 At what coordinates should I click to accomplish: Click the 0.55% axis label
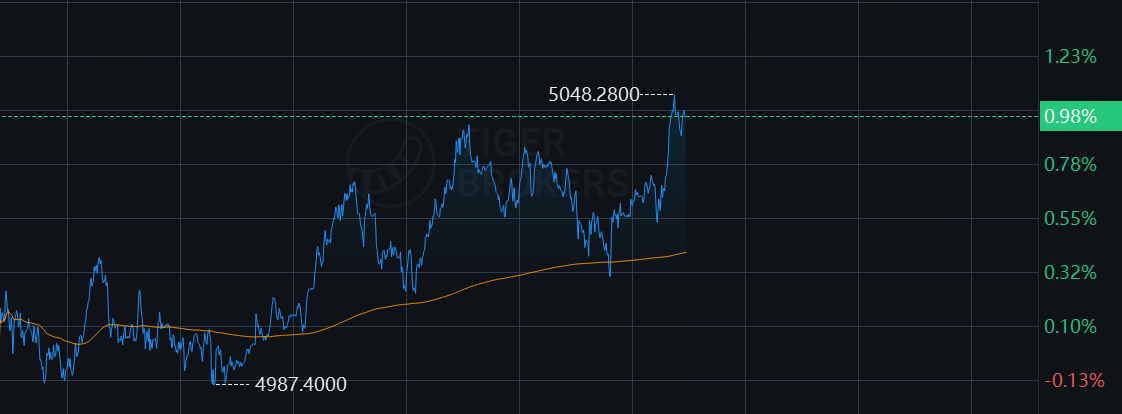[x=1070, y=219]
